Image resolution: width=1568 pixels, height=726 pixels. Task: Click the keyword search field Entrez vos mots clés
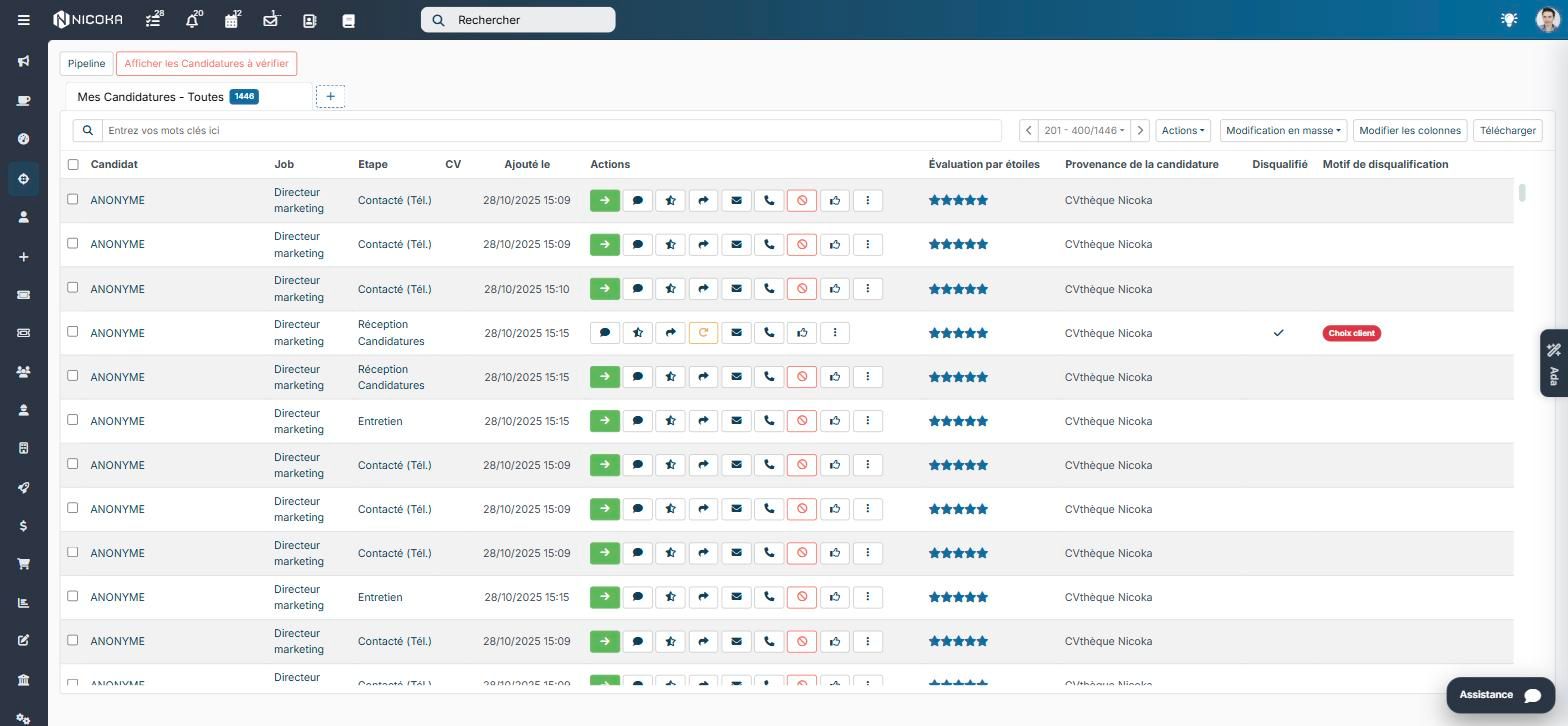pyautogui.click(x=551, y=131)
